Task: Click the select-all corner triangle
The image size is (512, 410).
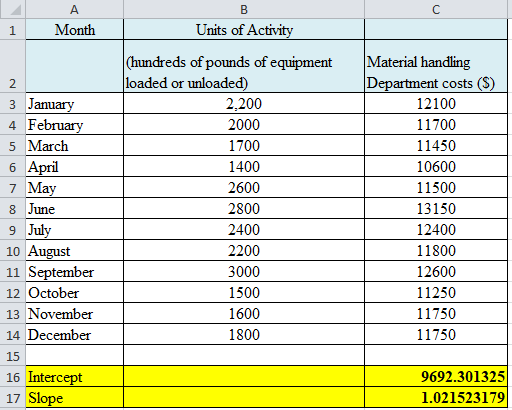Action: click(x=16, y=10)
